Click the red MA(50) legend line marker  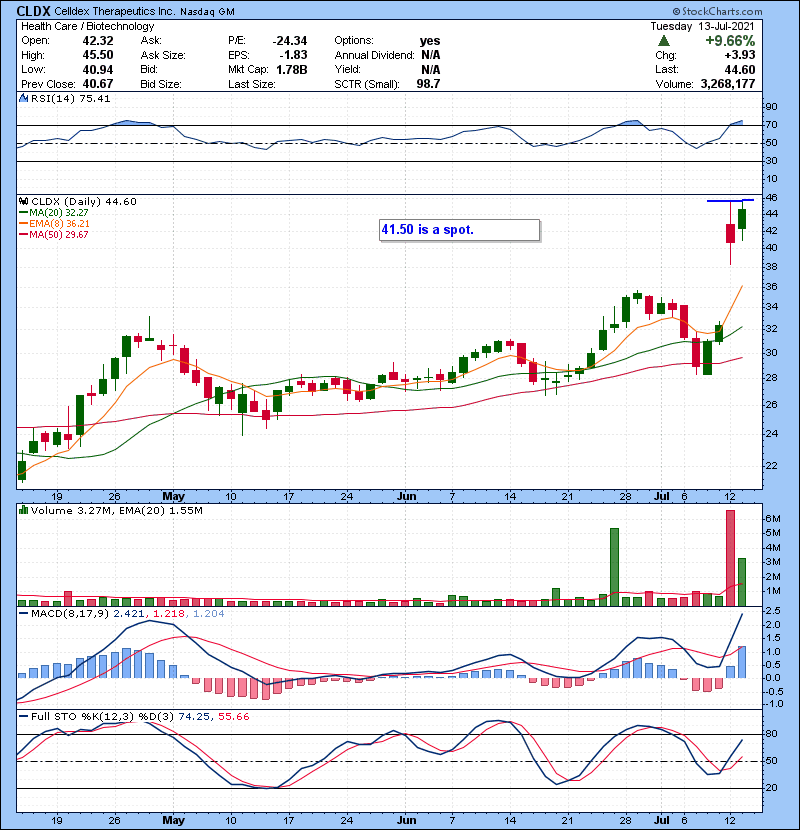[x=23, y=235]
